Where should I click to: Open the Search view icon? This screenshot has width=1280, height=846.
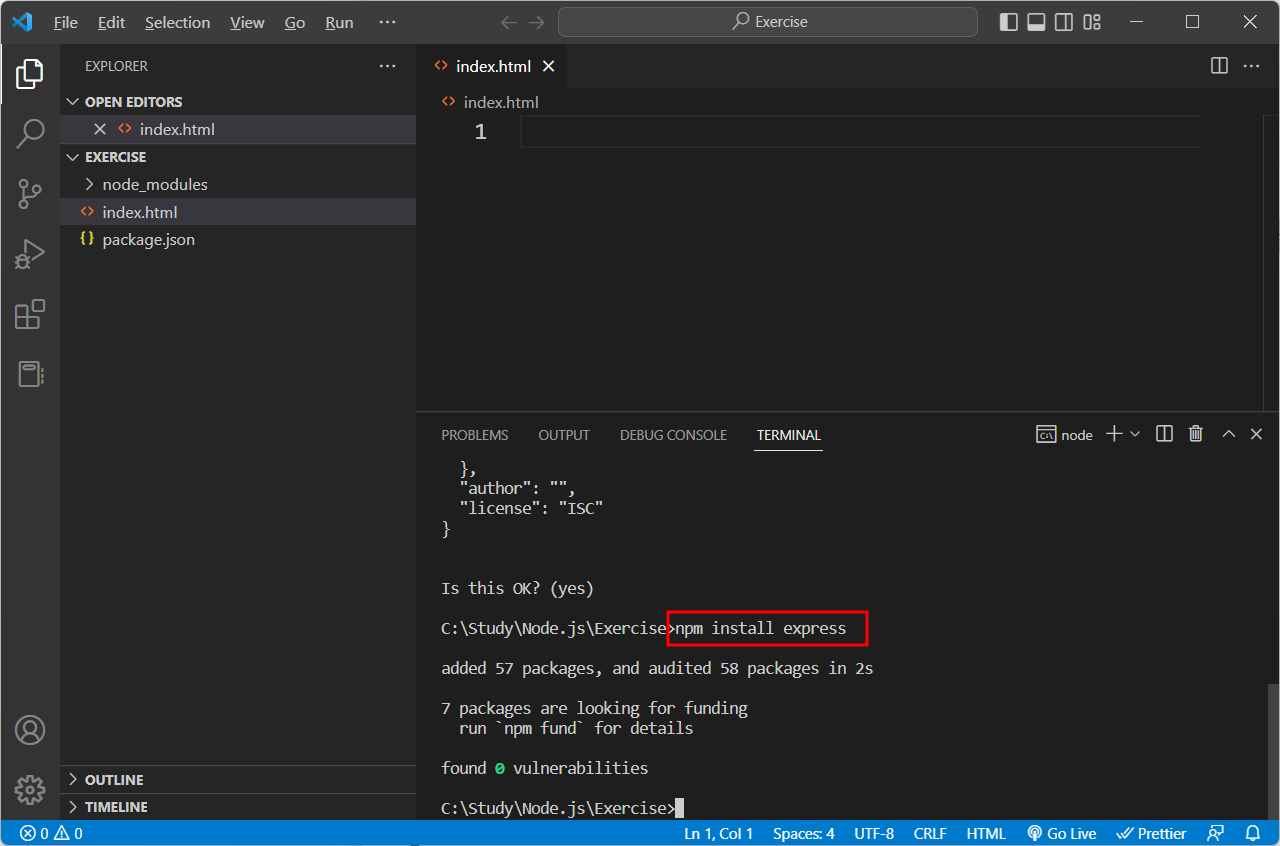pyautogui.click(x=30, y=132)
